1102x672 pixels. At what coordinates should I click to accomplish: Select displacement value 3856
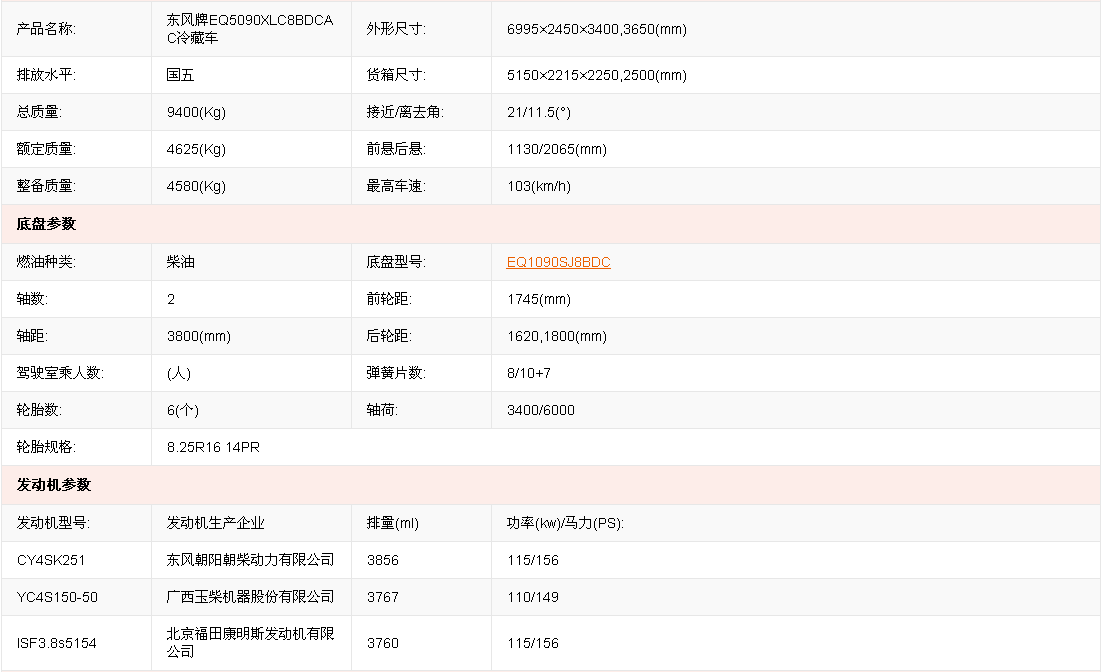pos(382,560)
